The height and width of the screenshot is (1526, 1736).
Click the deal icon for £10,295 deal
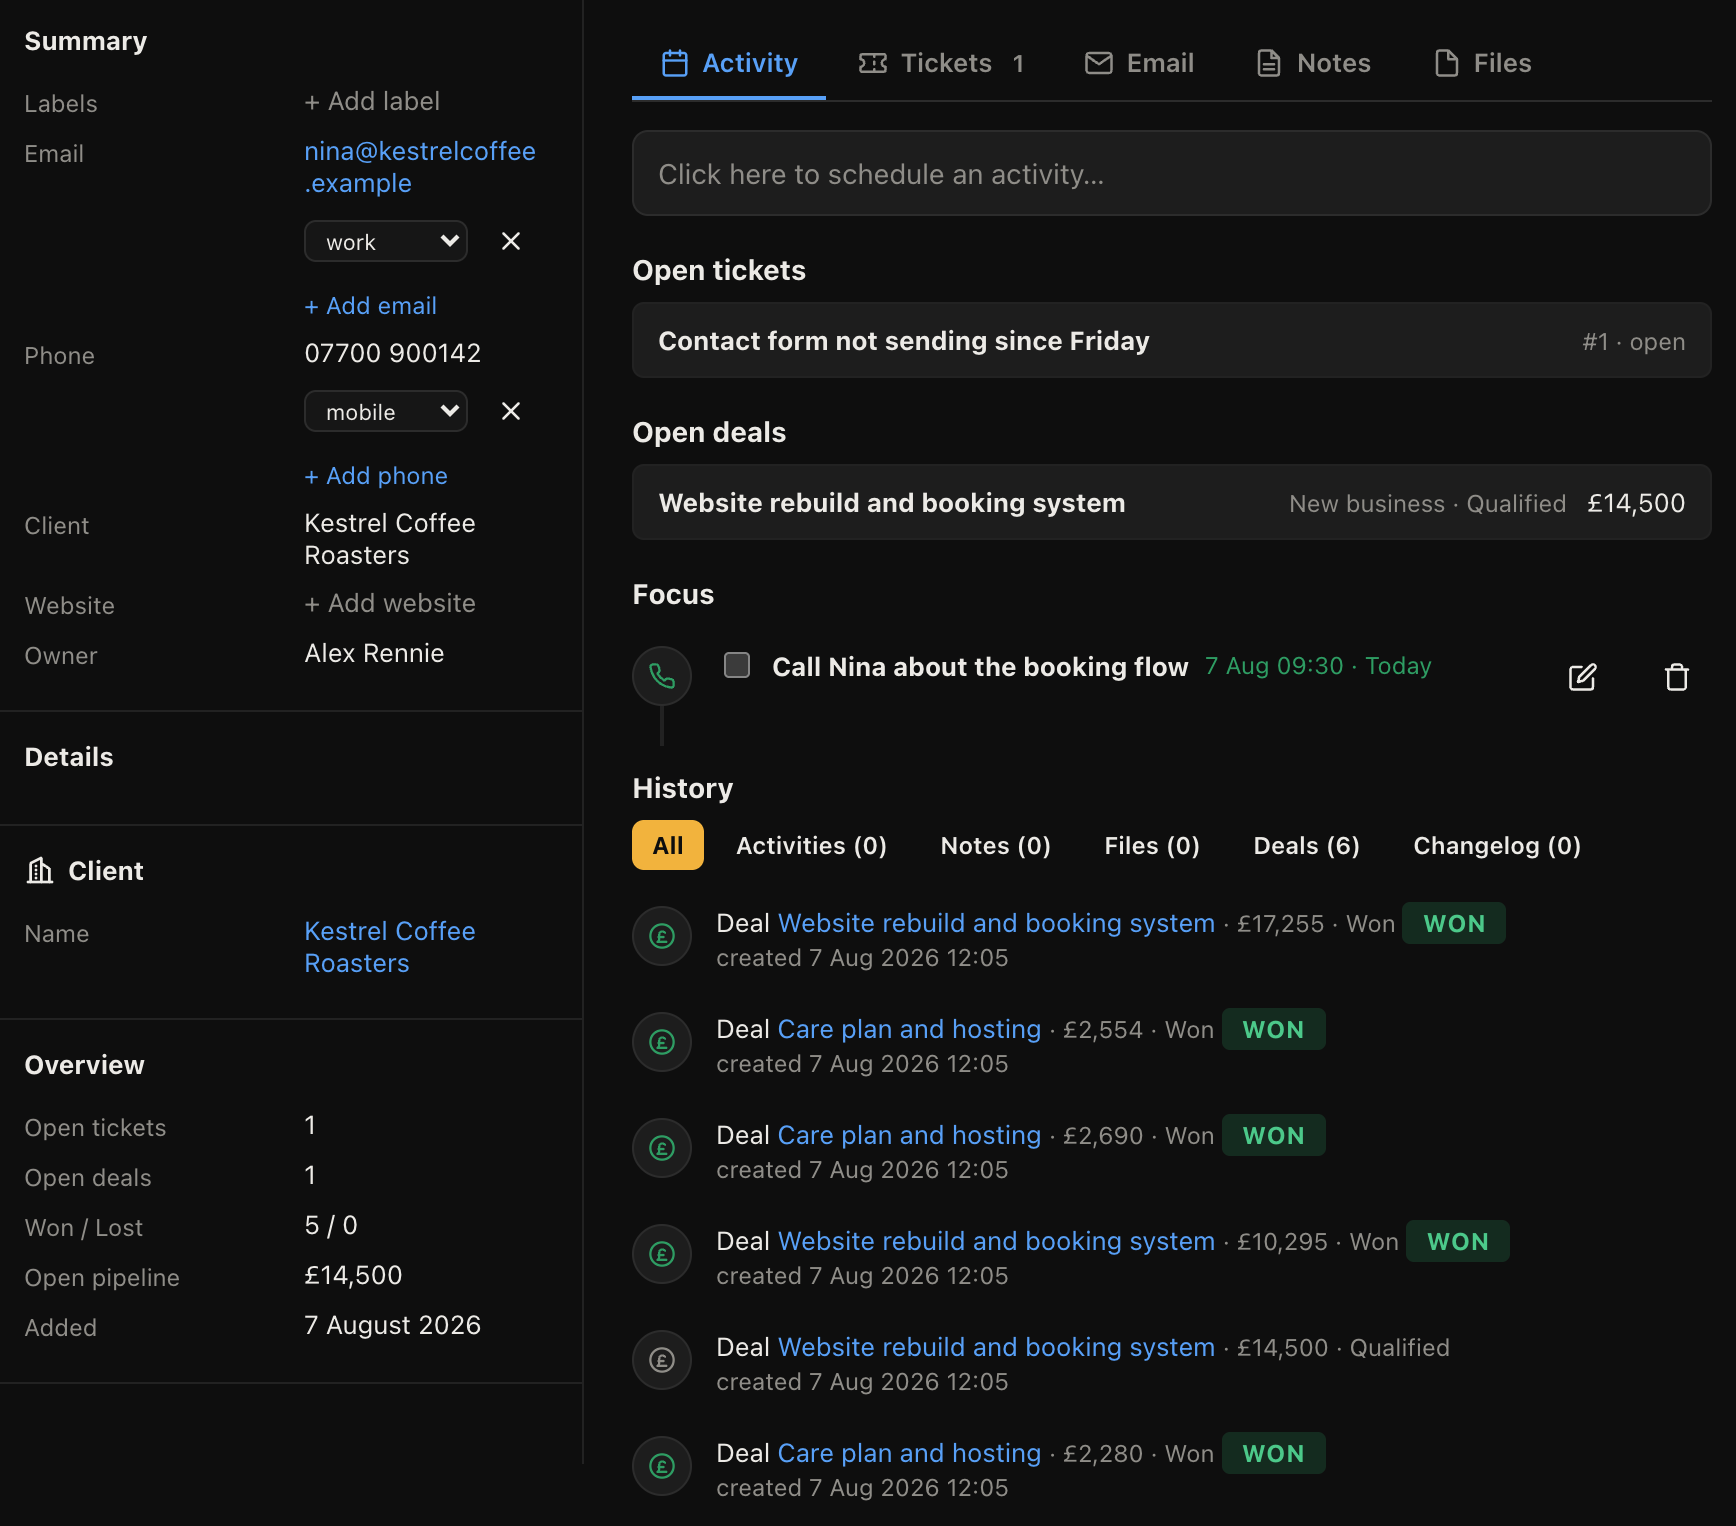662,1255
